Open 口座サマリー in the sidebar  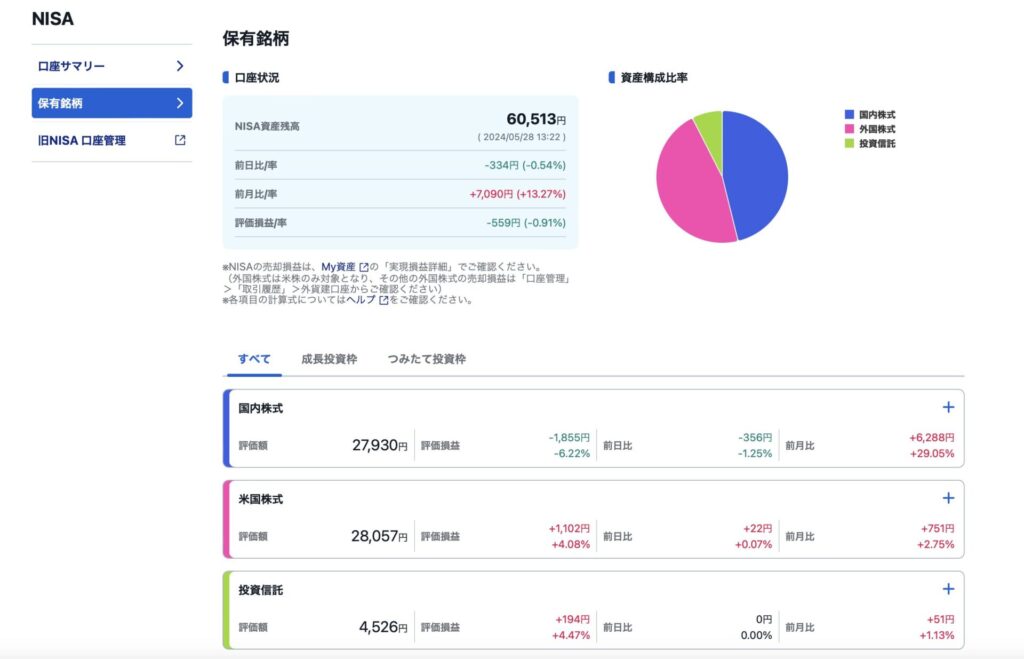tap(112, 66)
